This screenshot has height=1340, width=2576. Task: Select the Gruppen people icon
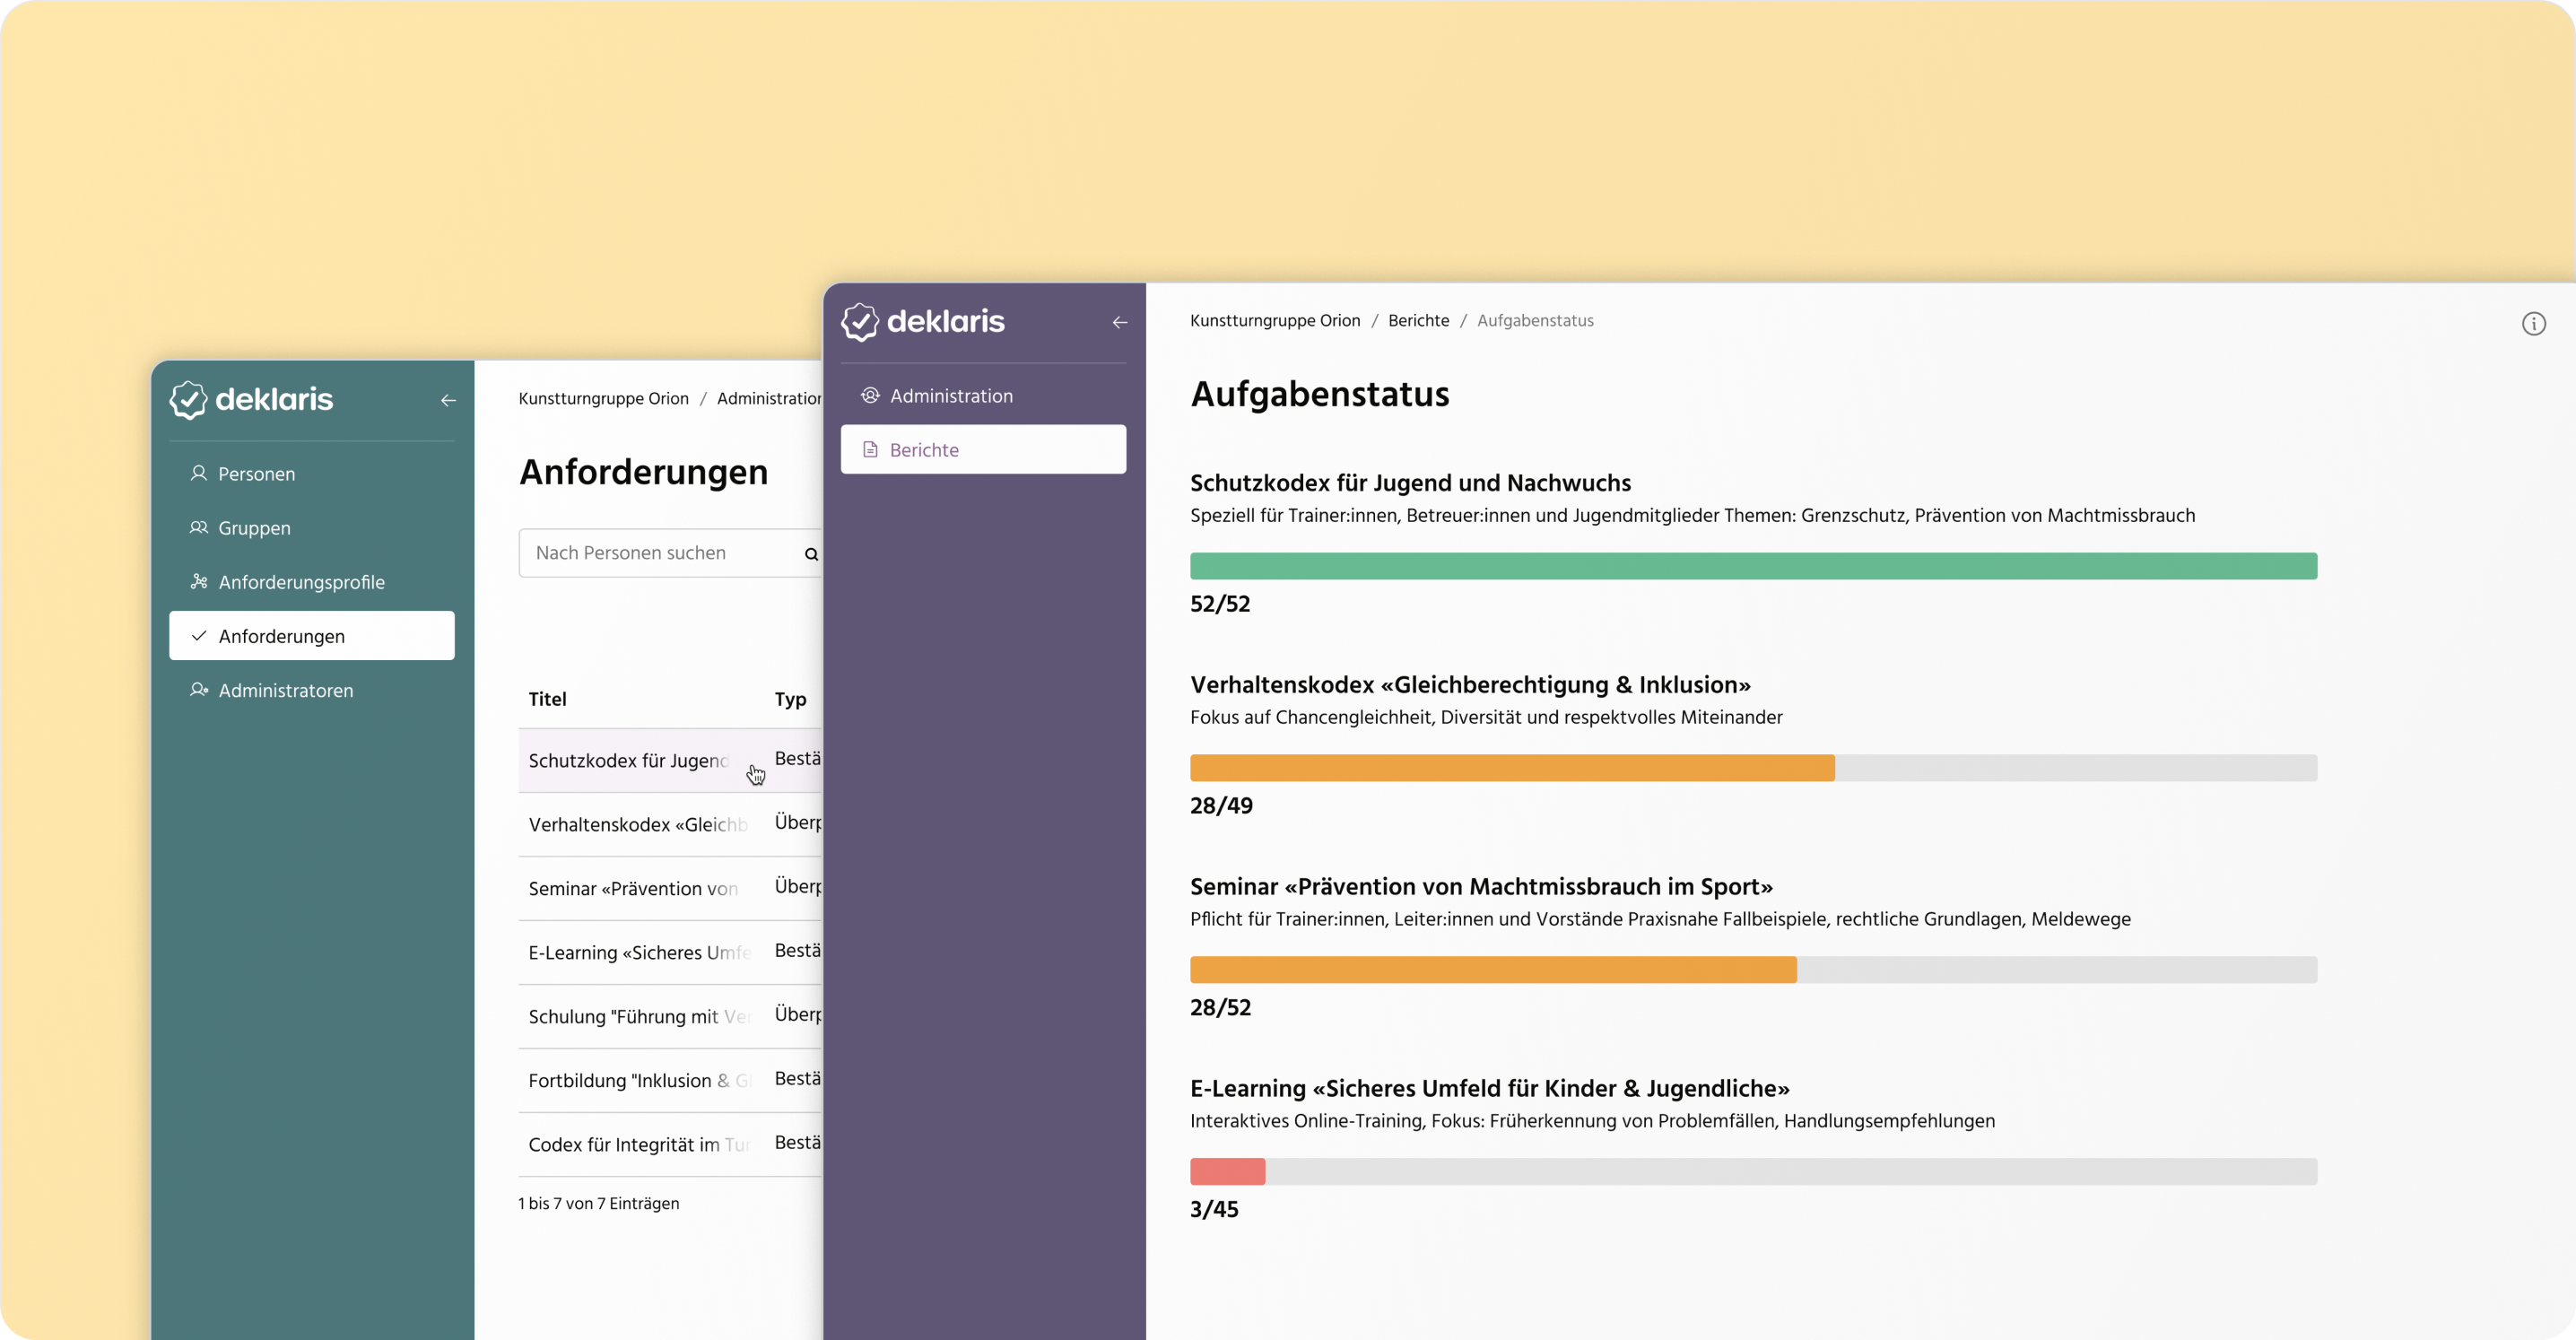coord(199,528)
